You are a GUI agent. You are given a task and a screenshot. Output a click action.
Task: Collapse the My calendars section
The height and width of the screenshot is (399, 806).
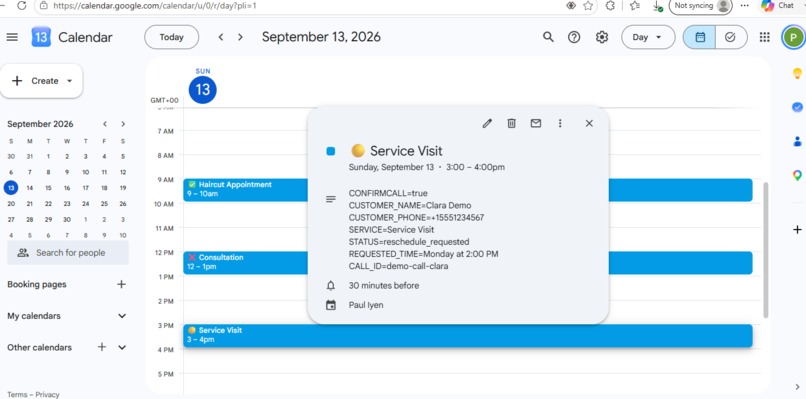[x=122, y=316]
